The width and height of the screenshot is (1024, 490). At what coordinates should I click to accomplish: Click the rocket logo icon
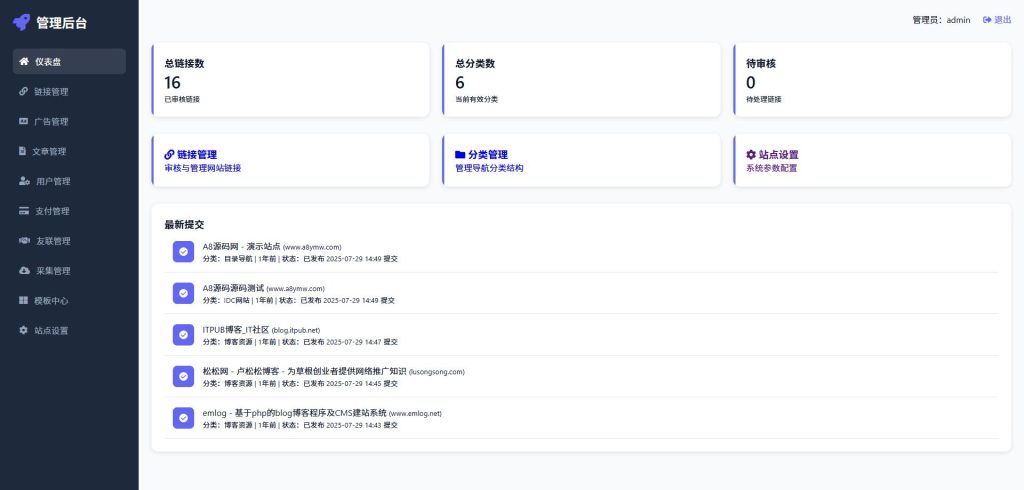click(22, 22)
